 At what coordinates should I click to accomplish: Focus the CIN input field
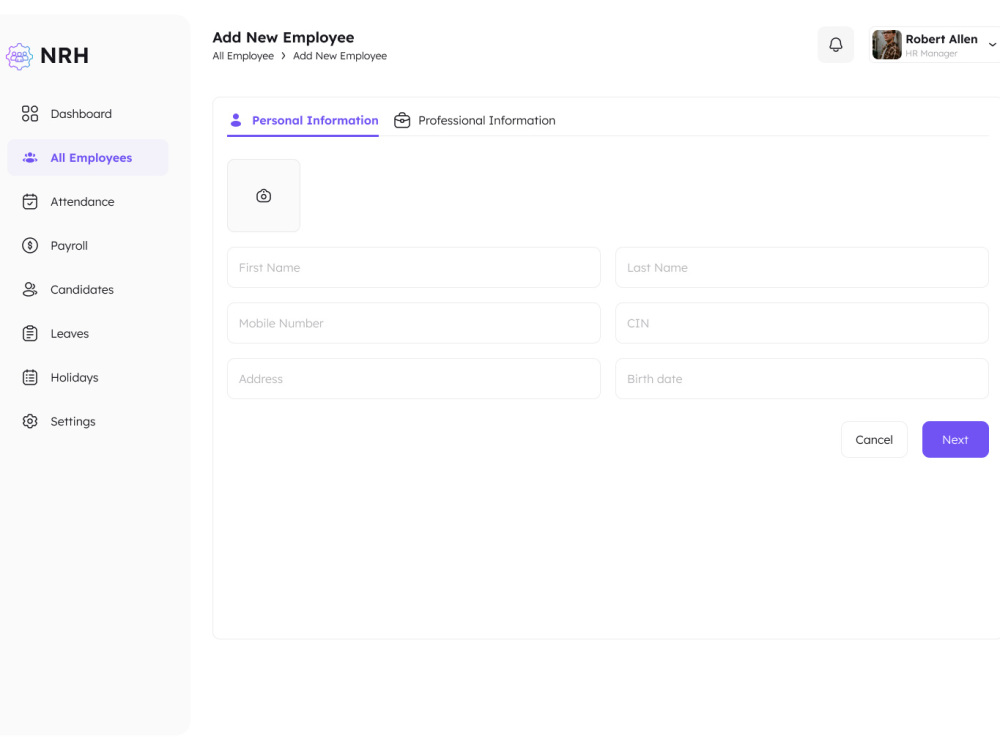pos(802,323)
